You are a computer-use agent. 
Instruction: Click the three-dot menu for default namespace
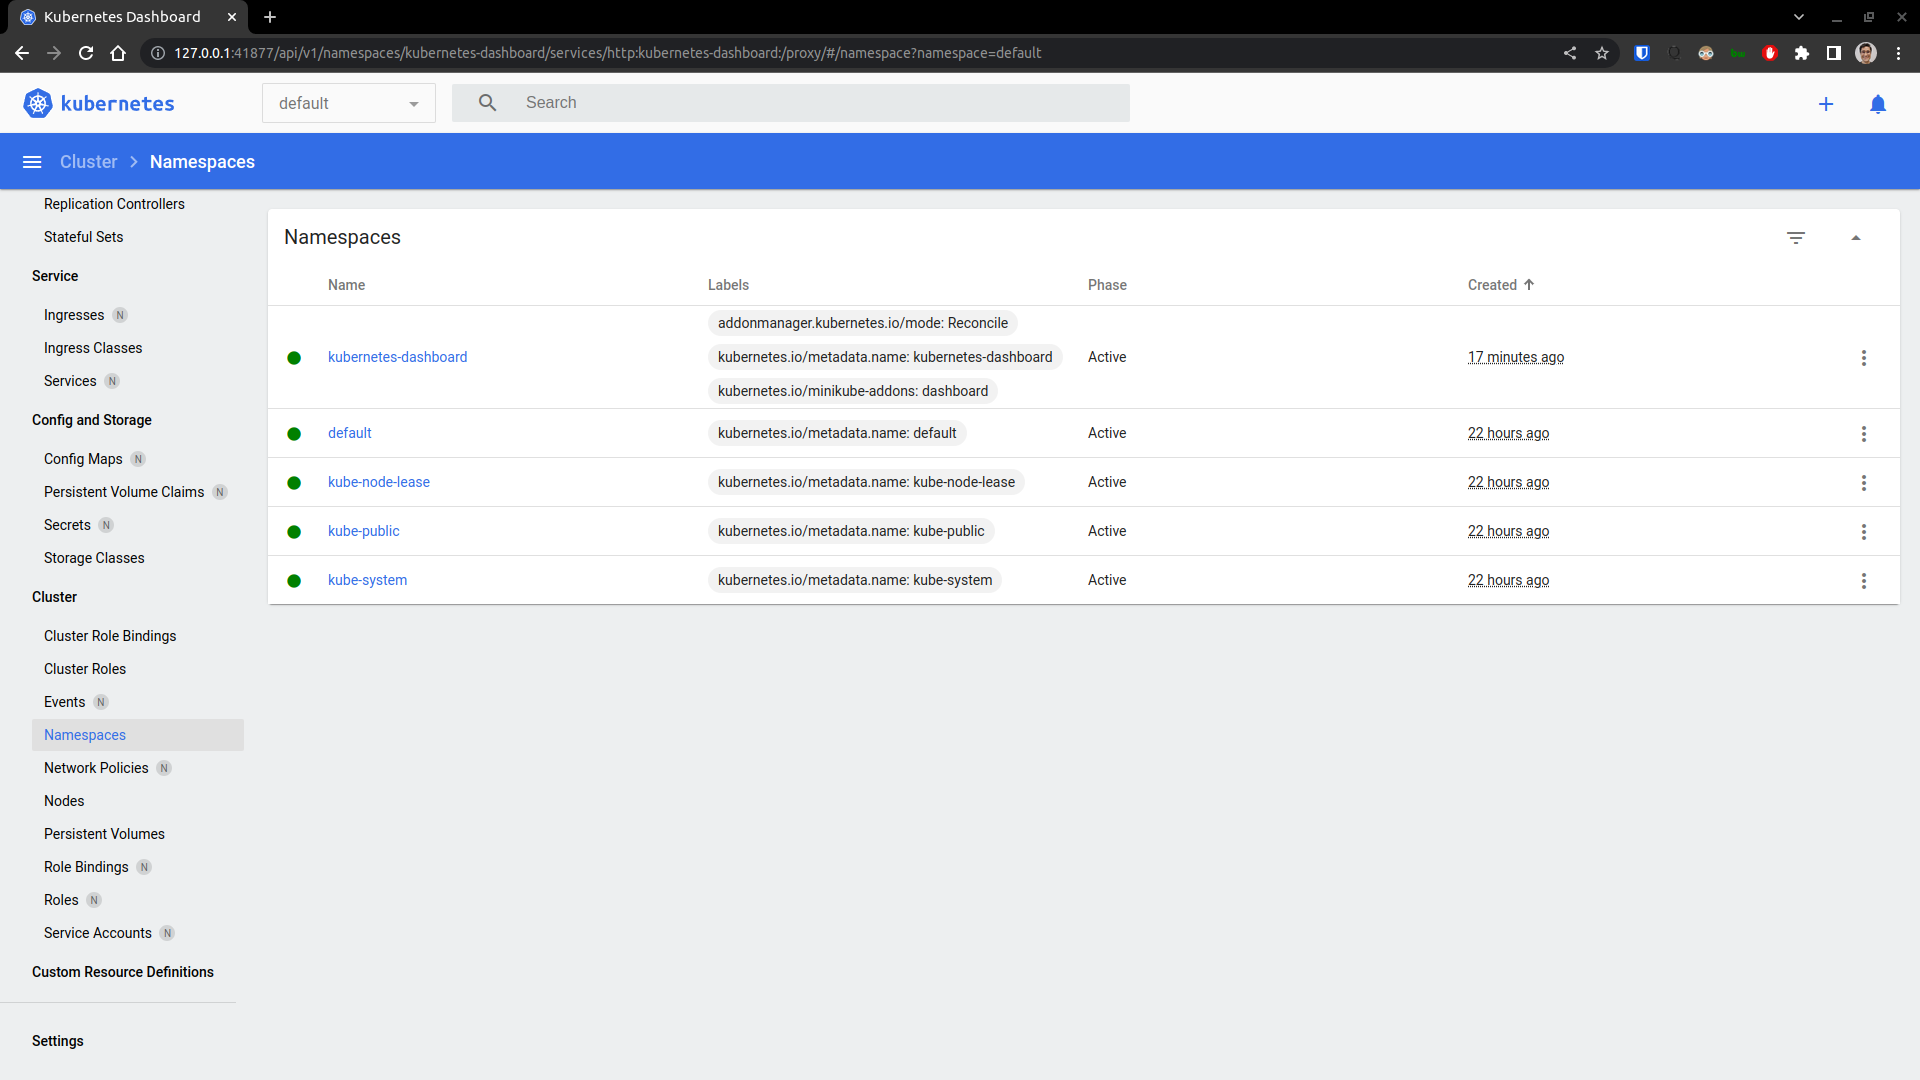[x=1865, y=433]
